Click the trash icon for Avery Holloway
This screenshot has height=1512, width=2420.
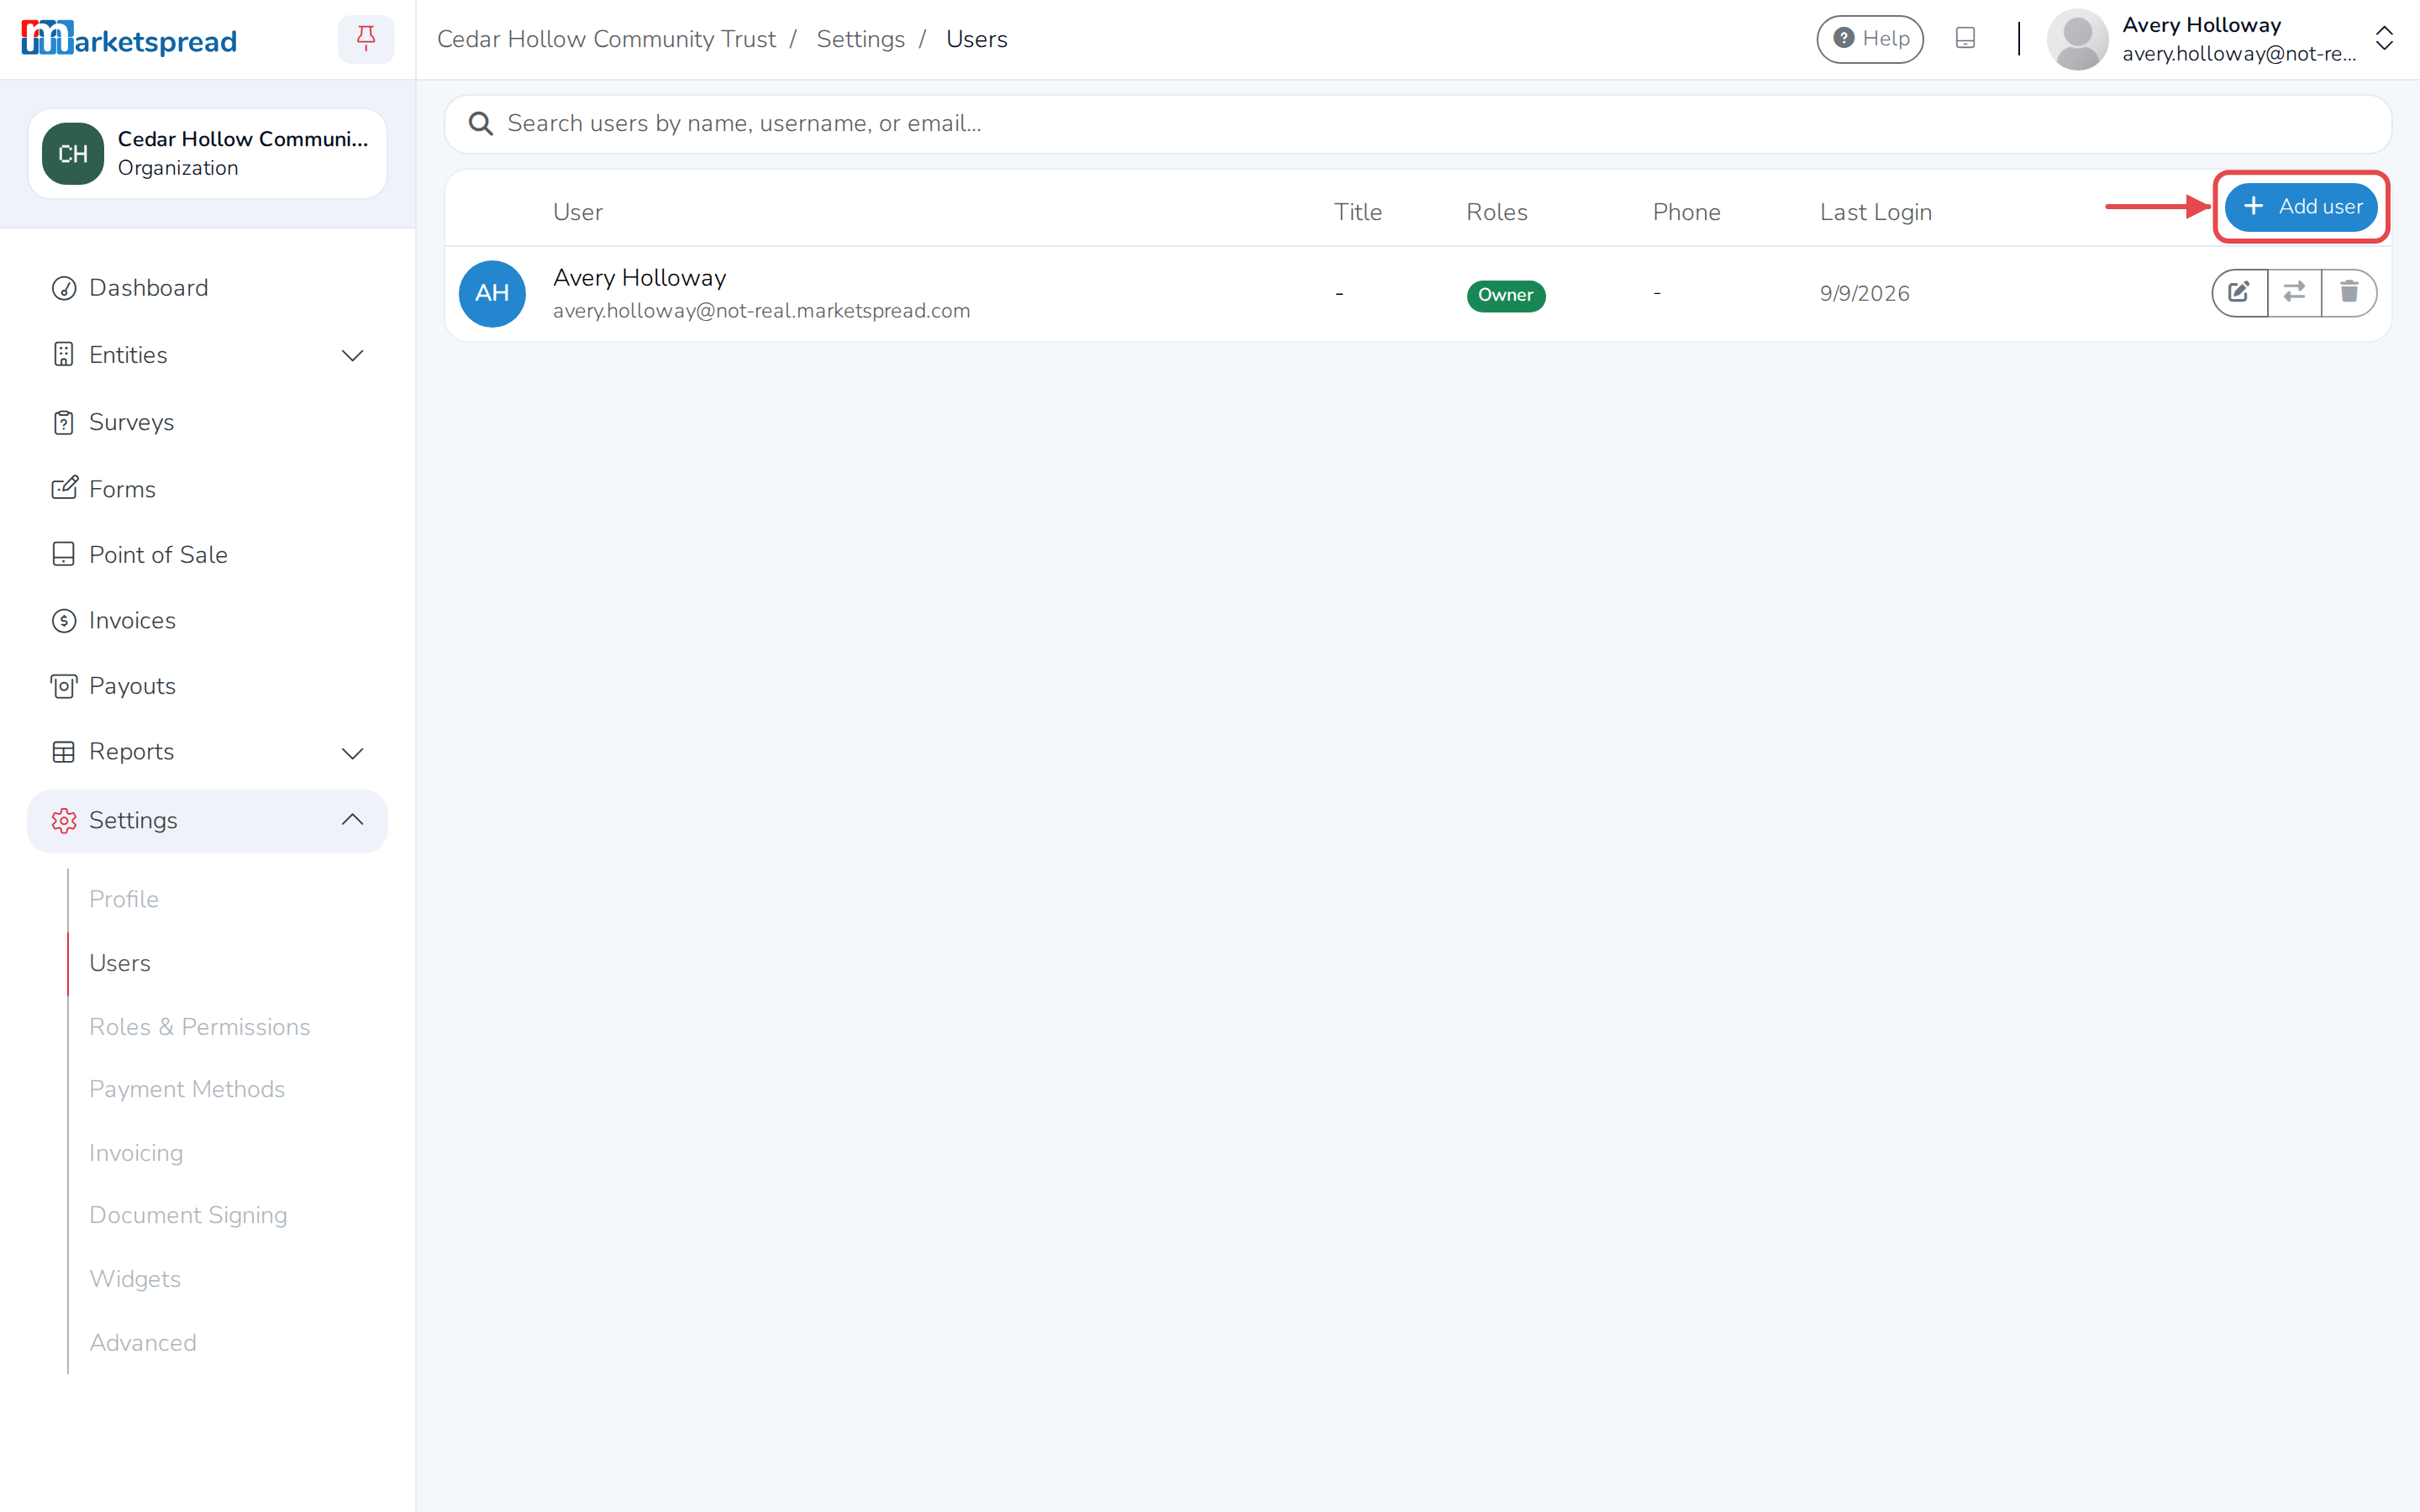(x=2349, y=292)
